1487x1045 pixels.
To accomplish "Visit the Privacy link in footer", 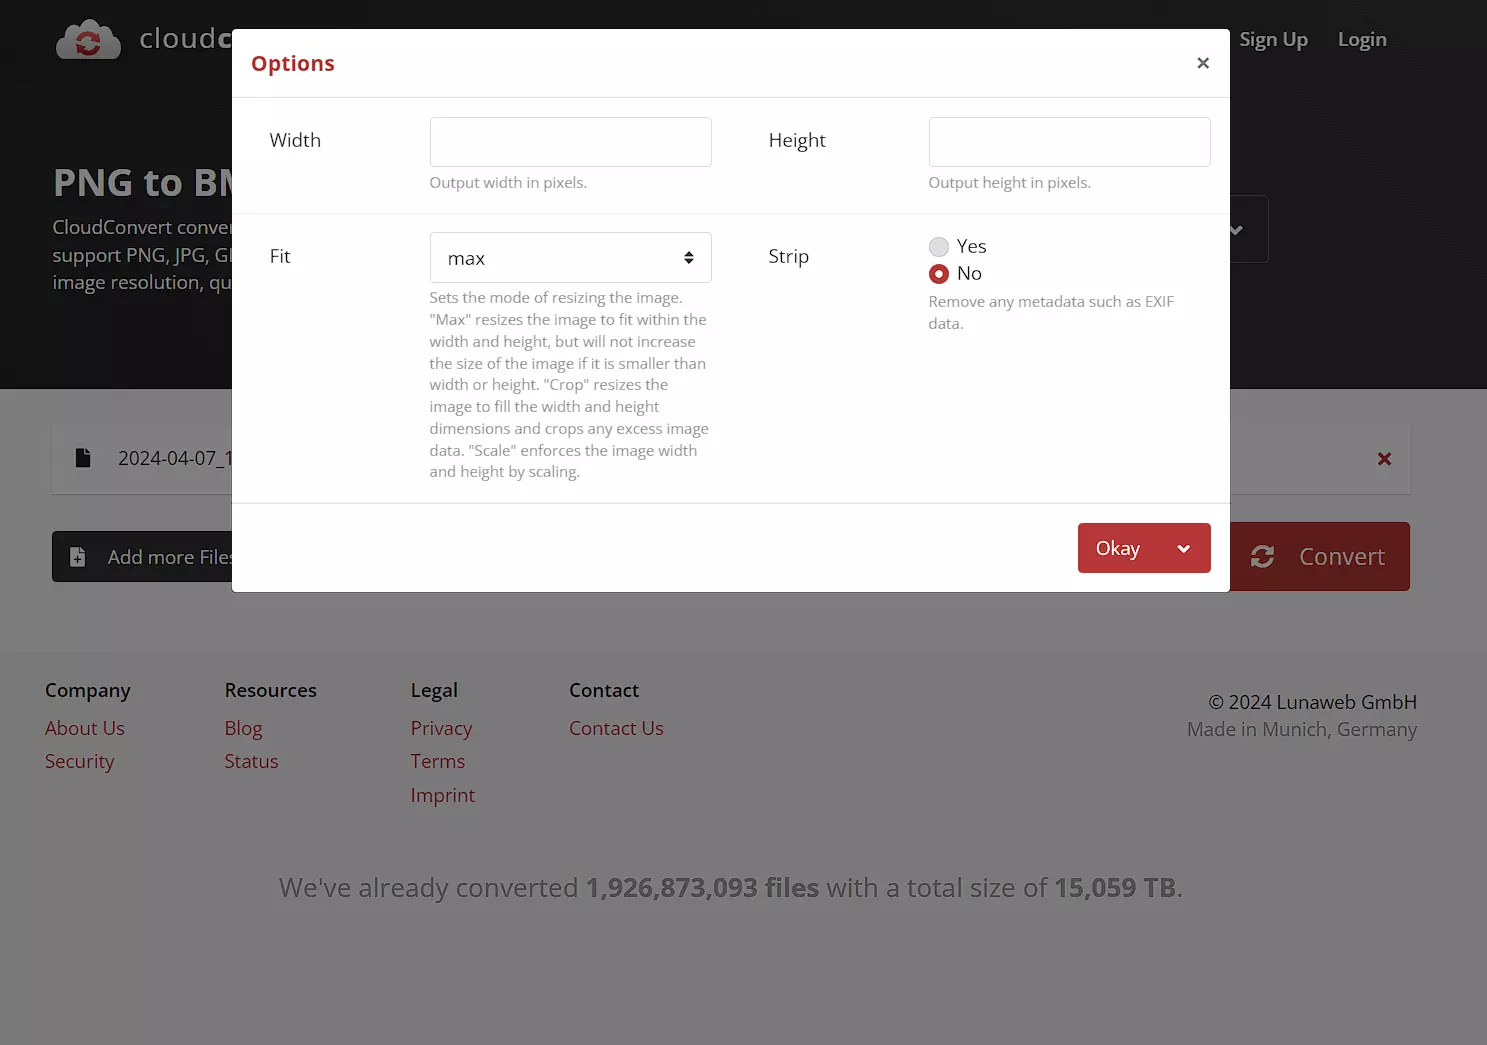I will point(441,729).
